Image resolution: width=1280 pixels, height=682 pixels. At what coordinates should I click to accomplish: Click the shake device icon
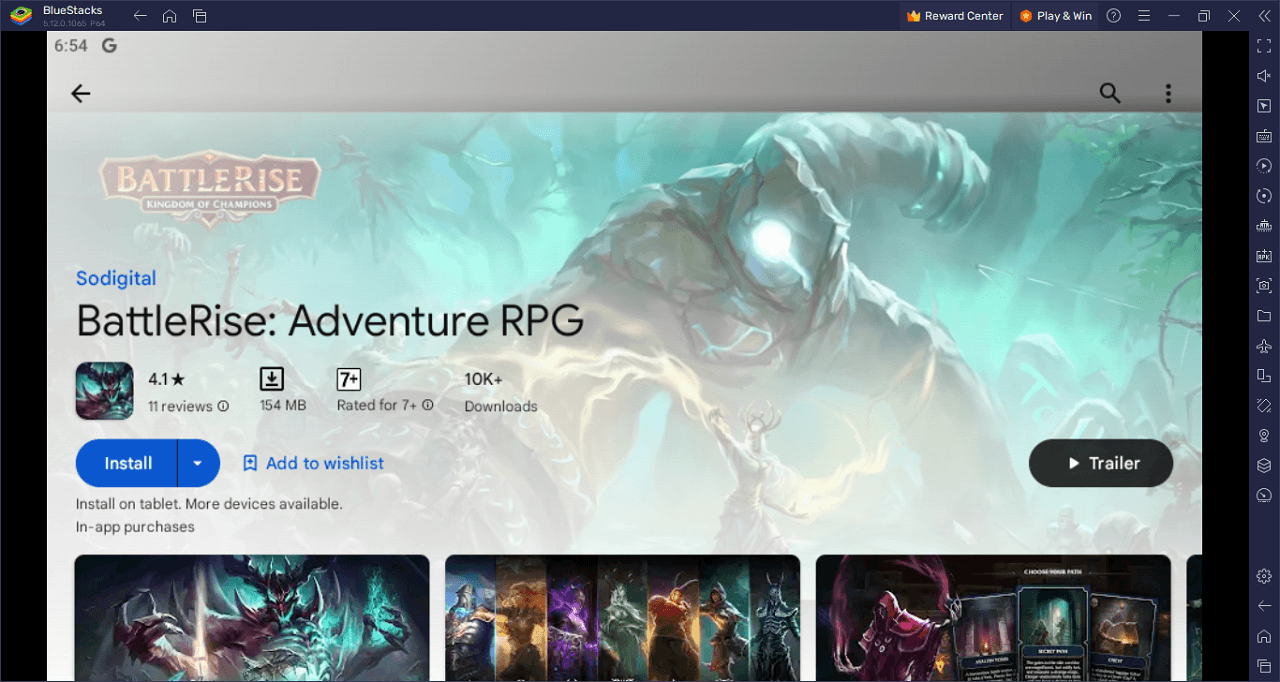(x=1264, y=406)
